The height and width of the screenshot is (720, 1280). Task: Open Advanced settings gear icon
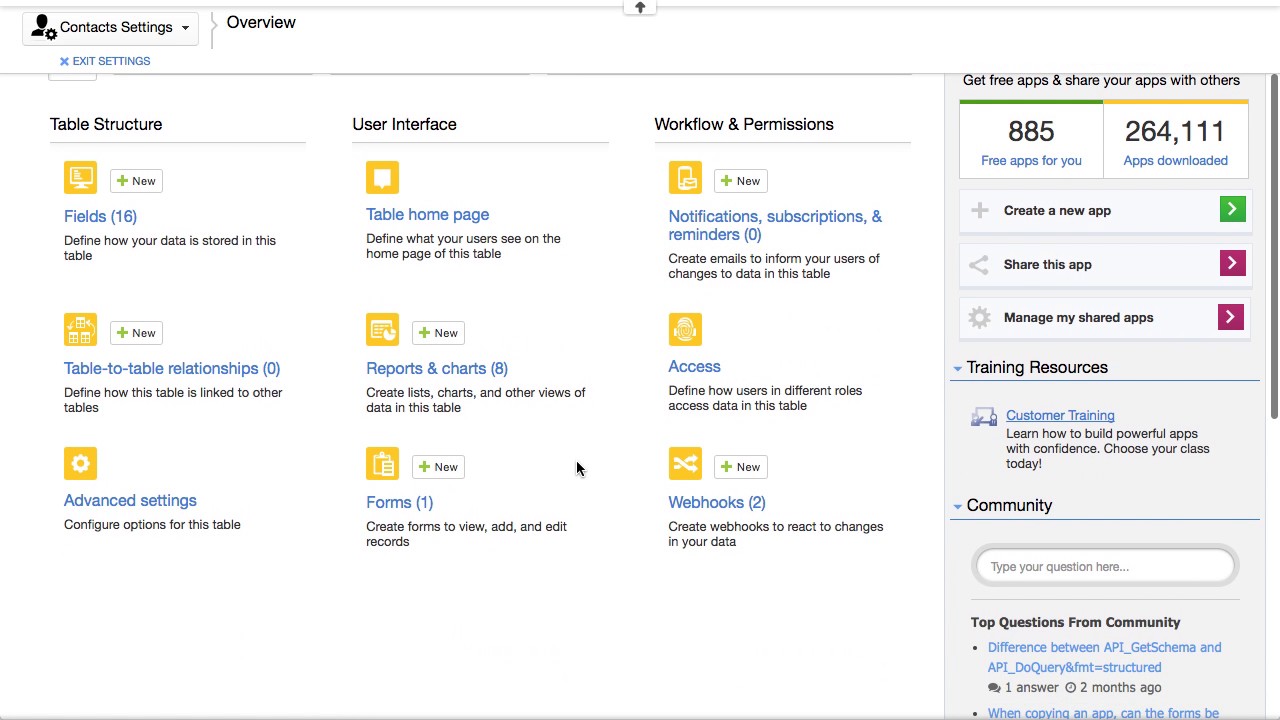80,464
